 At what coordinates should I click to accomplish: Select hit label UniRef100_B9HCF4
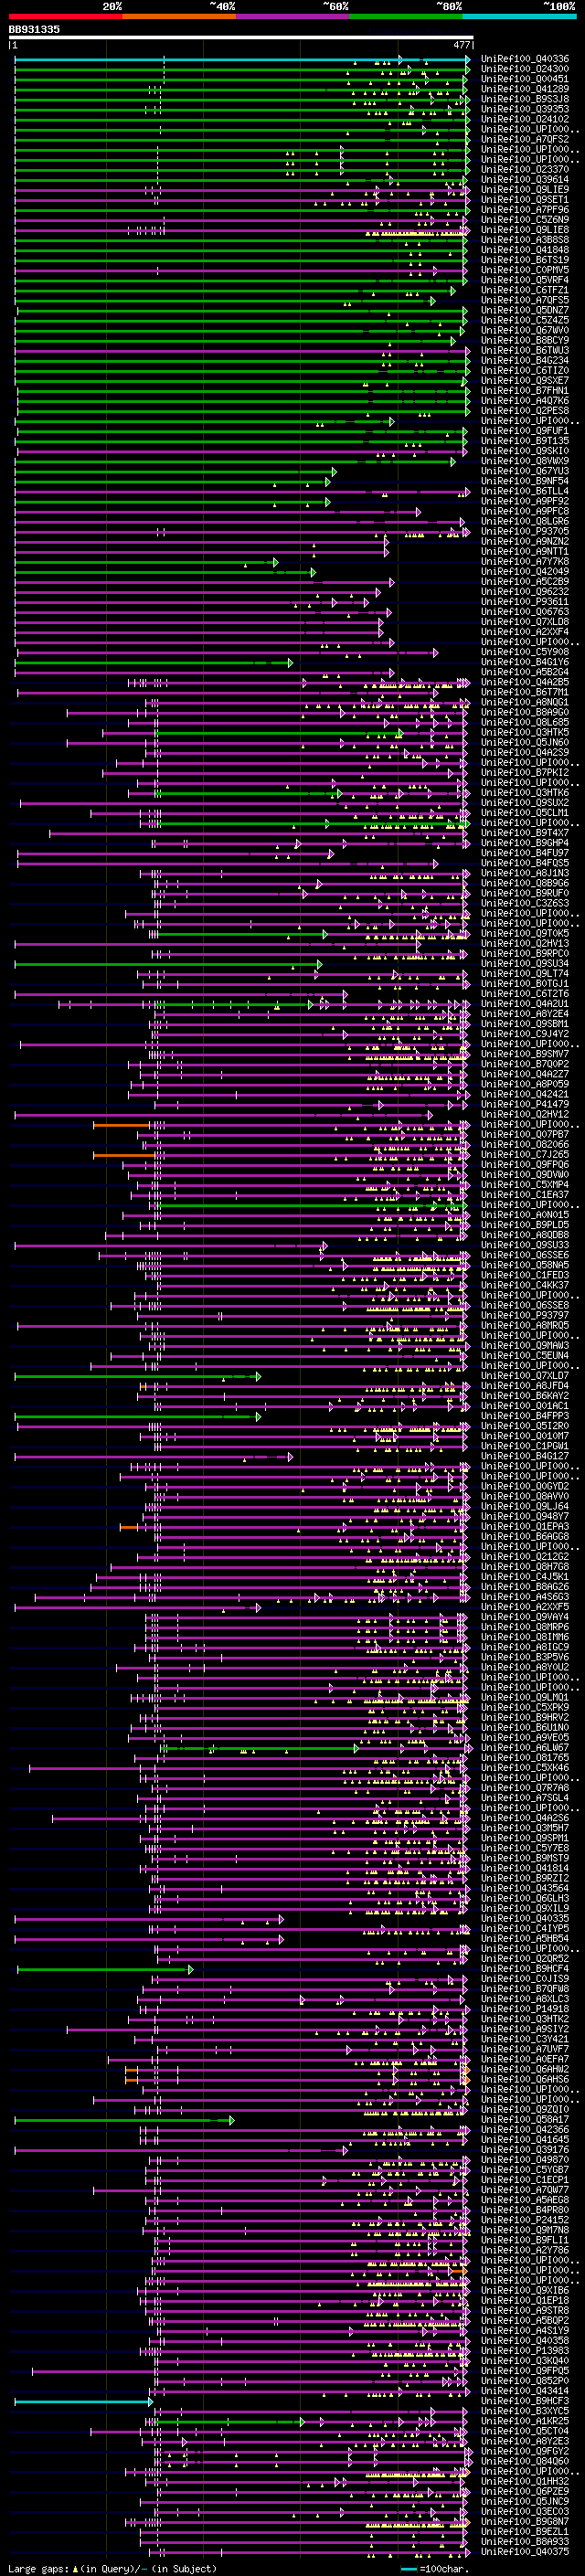(525, 1969)
